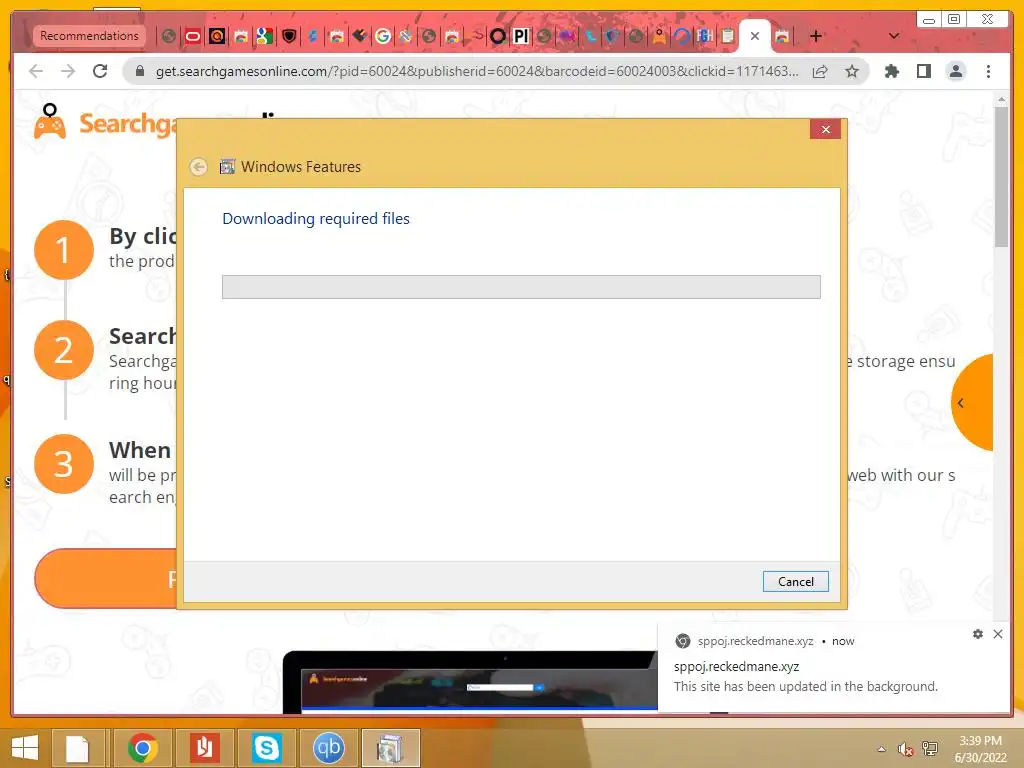
Task: Click the page's vertical scrollbar thumb
Action: coord(1001,176)
